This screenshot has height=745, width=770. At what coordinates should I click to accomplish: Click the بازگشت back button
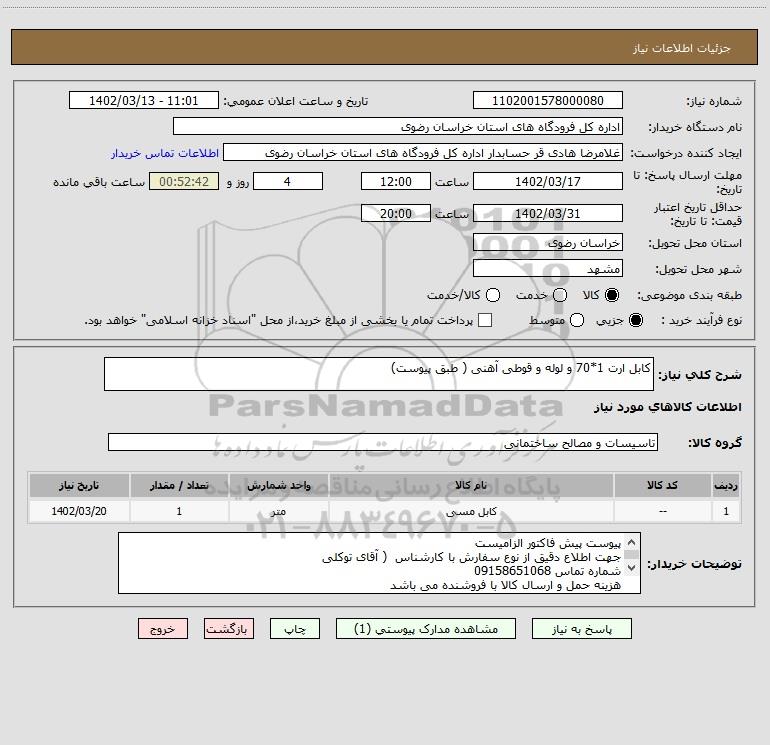(x=229, y=629)
